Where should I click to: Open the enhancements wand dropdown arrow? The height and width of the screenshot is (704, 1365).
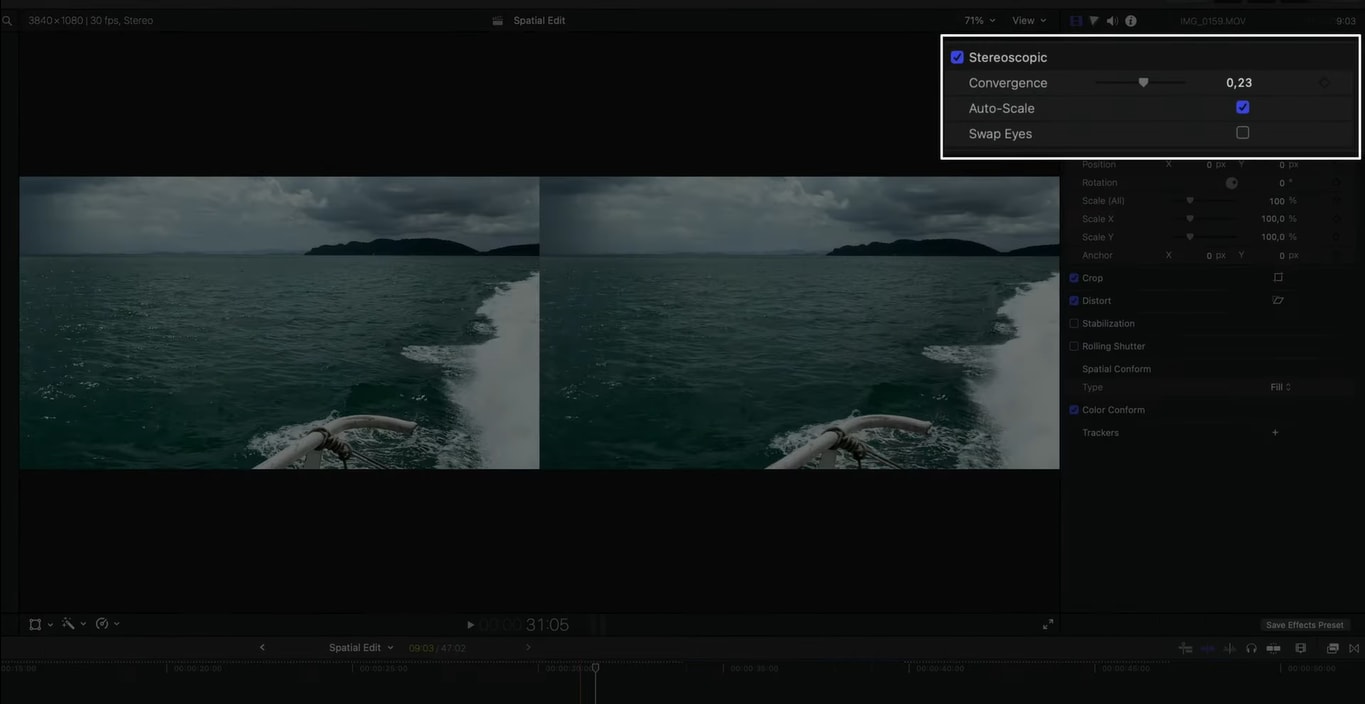[x=83, y=624]
